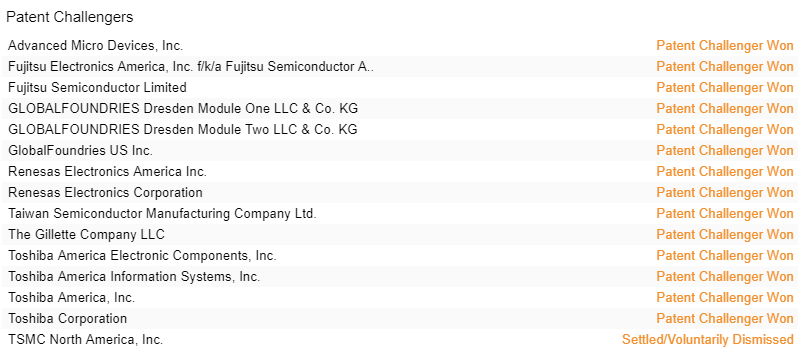Open Toshiba America Electronic Components, Inc.
The width and height of the screenshot is (810, 361).
tap(142, 256)
